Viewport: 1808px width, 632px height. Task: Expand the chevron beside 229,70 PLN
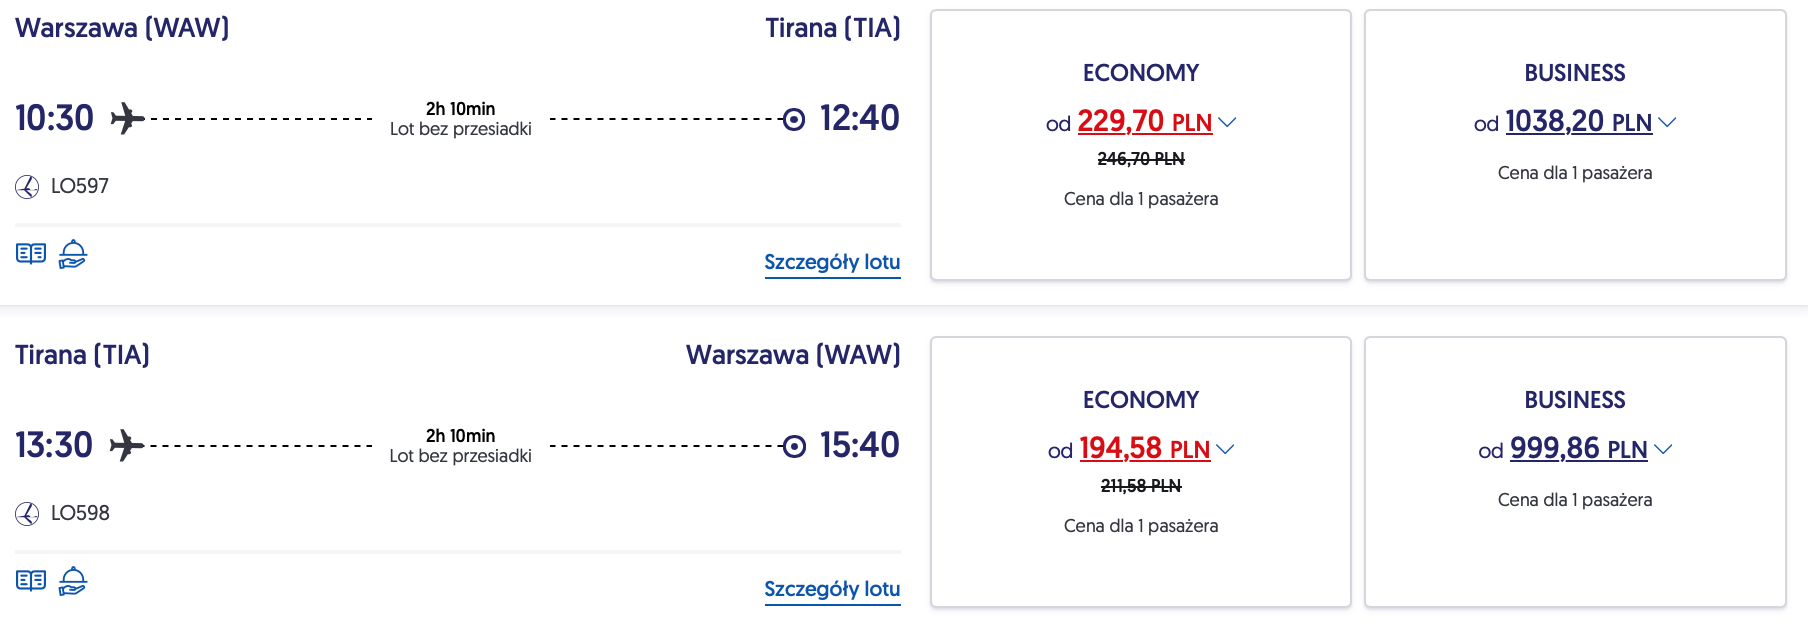coord(1228,122)
